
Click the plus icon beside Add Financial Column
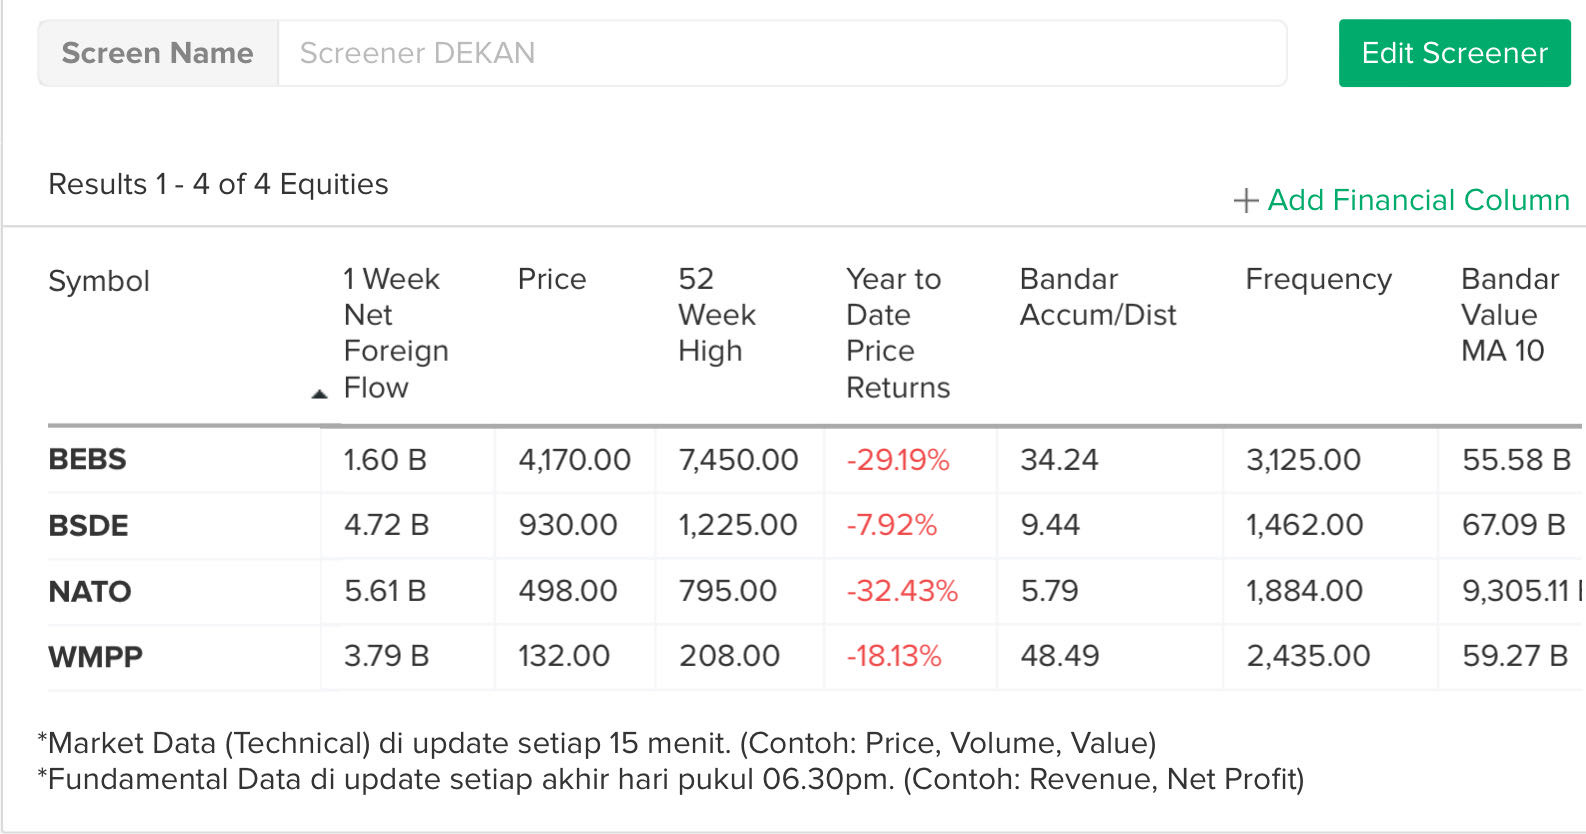click(x=1246, y=201)
